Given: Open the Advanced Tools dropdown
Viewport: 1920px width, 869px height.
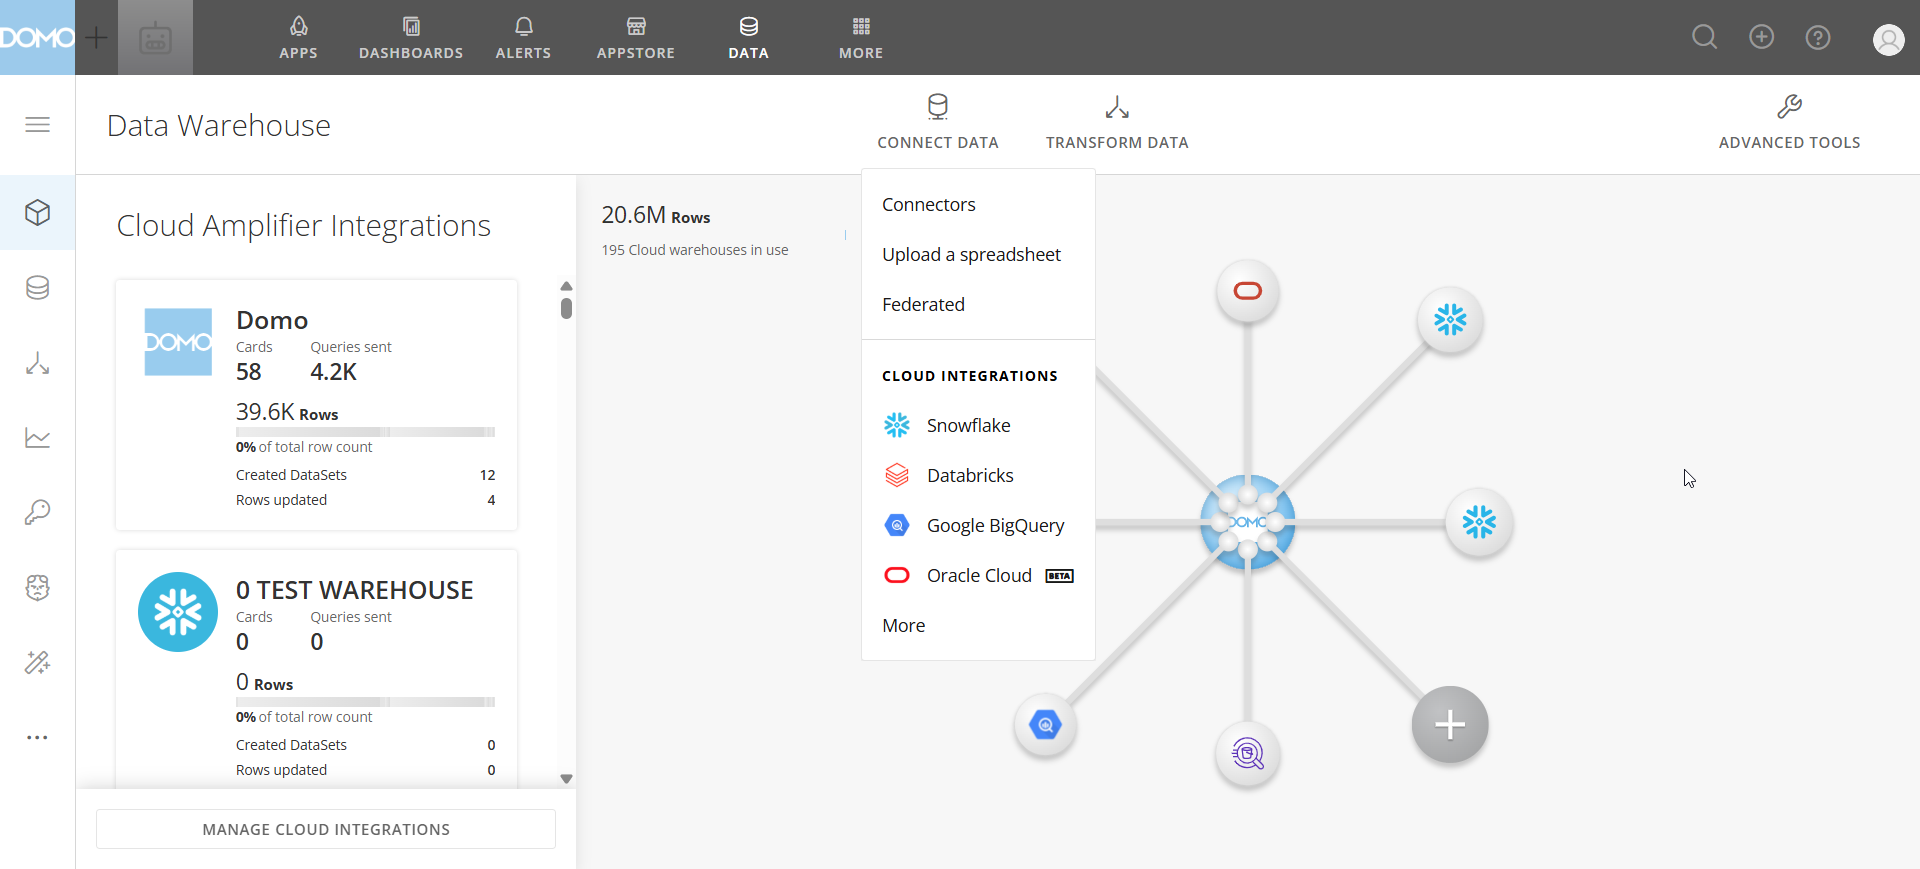Looking at the screenshot, I should 1789,122.
